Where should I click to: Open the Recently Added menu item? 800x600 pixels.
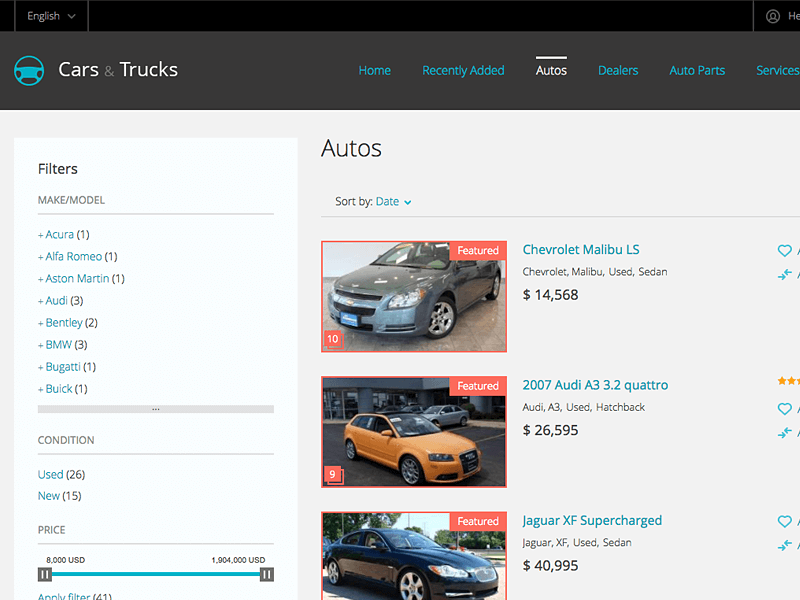[x=463, y=70]
